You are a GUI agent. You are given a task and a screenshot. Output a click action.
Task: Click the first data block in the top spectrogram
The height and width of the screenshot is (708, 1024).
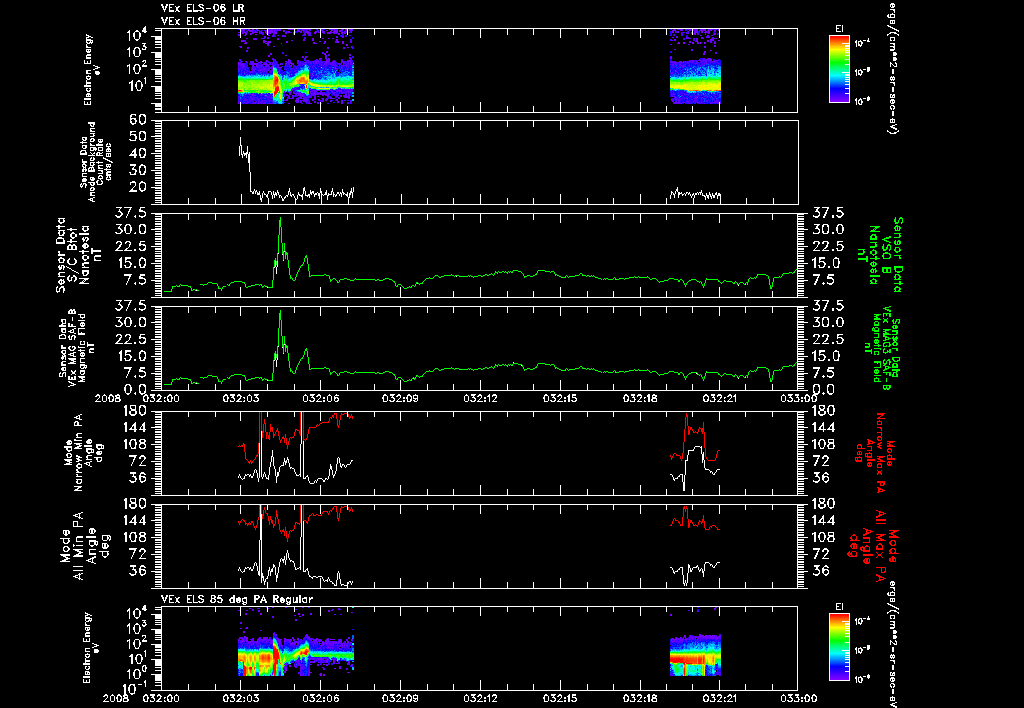point(296,66)
